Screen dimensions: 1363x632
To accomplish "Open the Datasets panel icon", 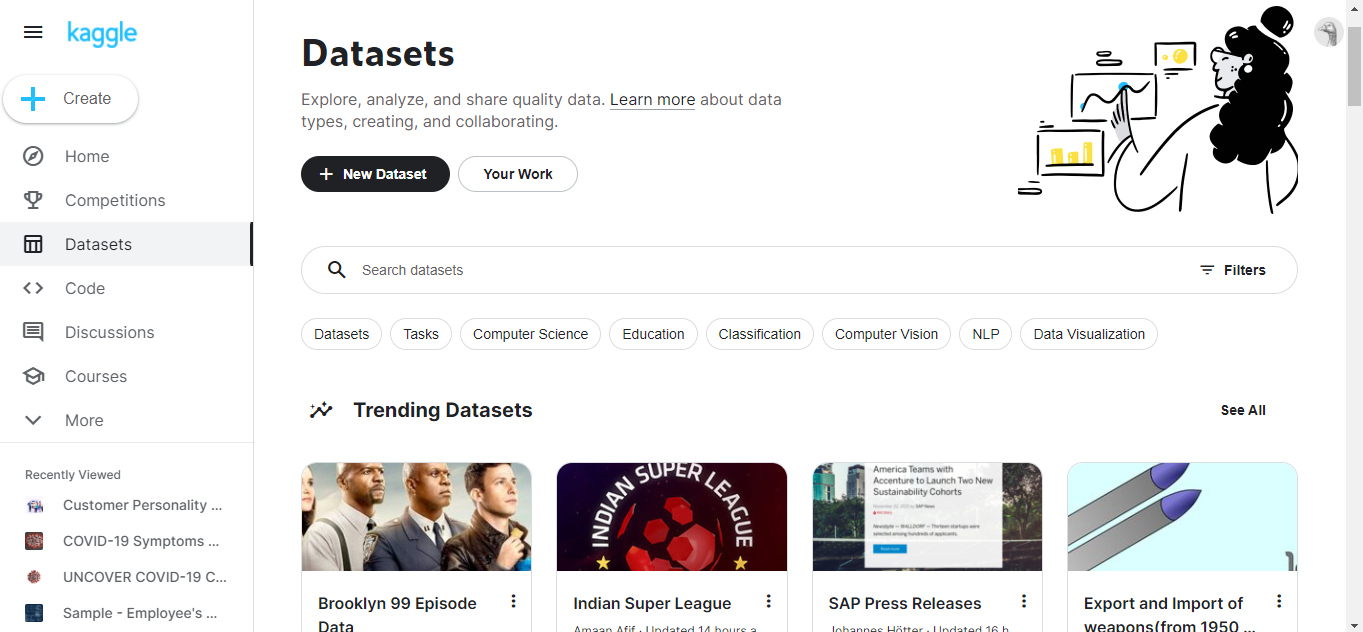I will point(33,244).
